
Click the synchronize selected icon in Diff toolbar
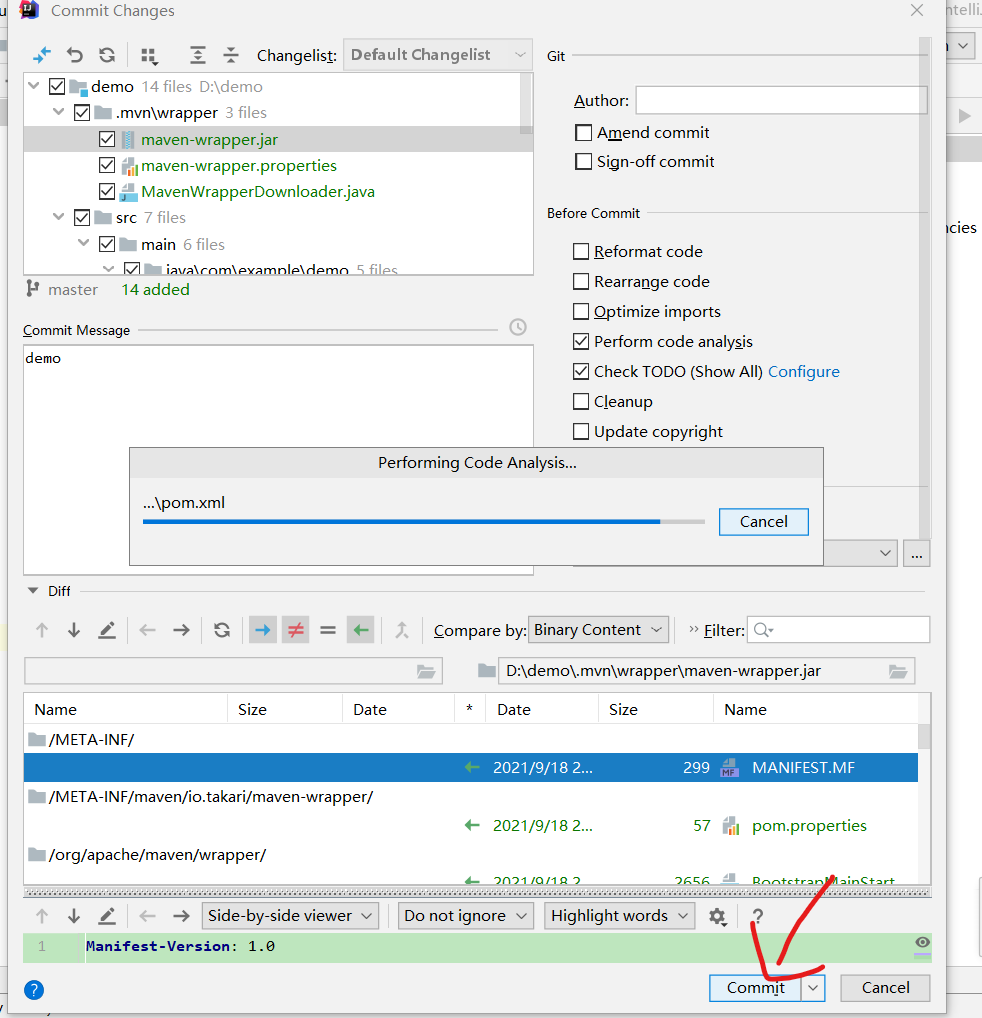tap(402, 630)
